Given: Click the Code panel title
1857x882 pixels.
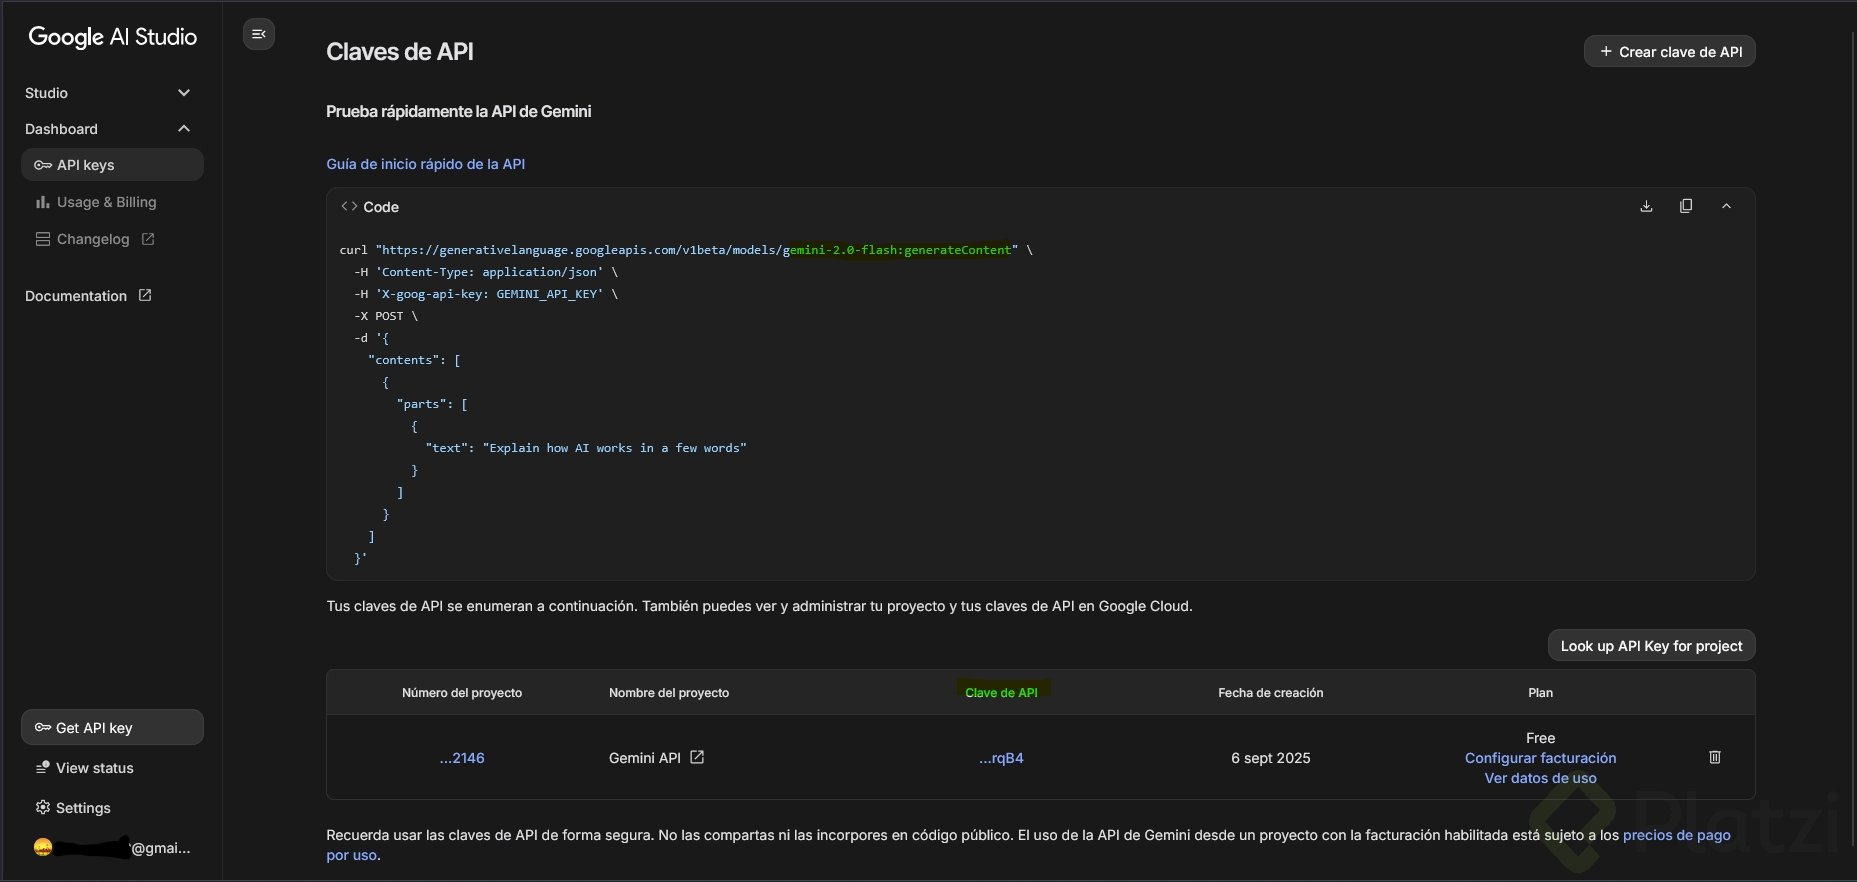Looking at the screenshot, I should coord(381,207).
